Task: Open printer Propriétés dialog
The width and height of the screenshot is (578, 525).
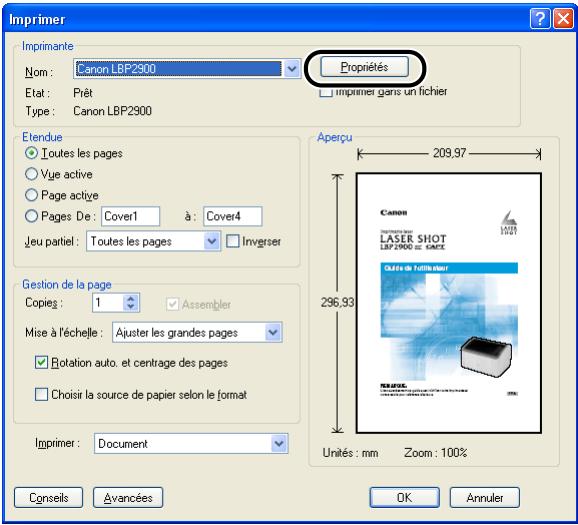Action: point(364,67)
